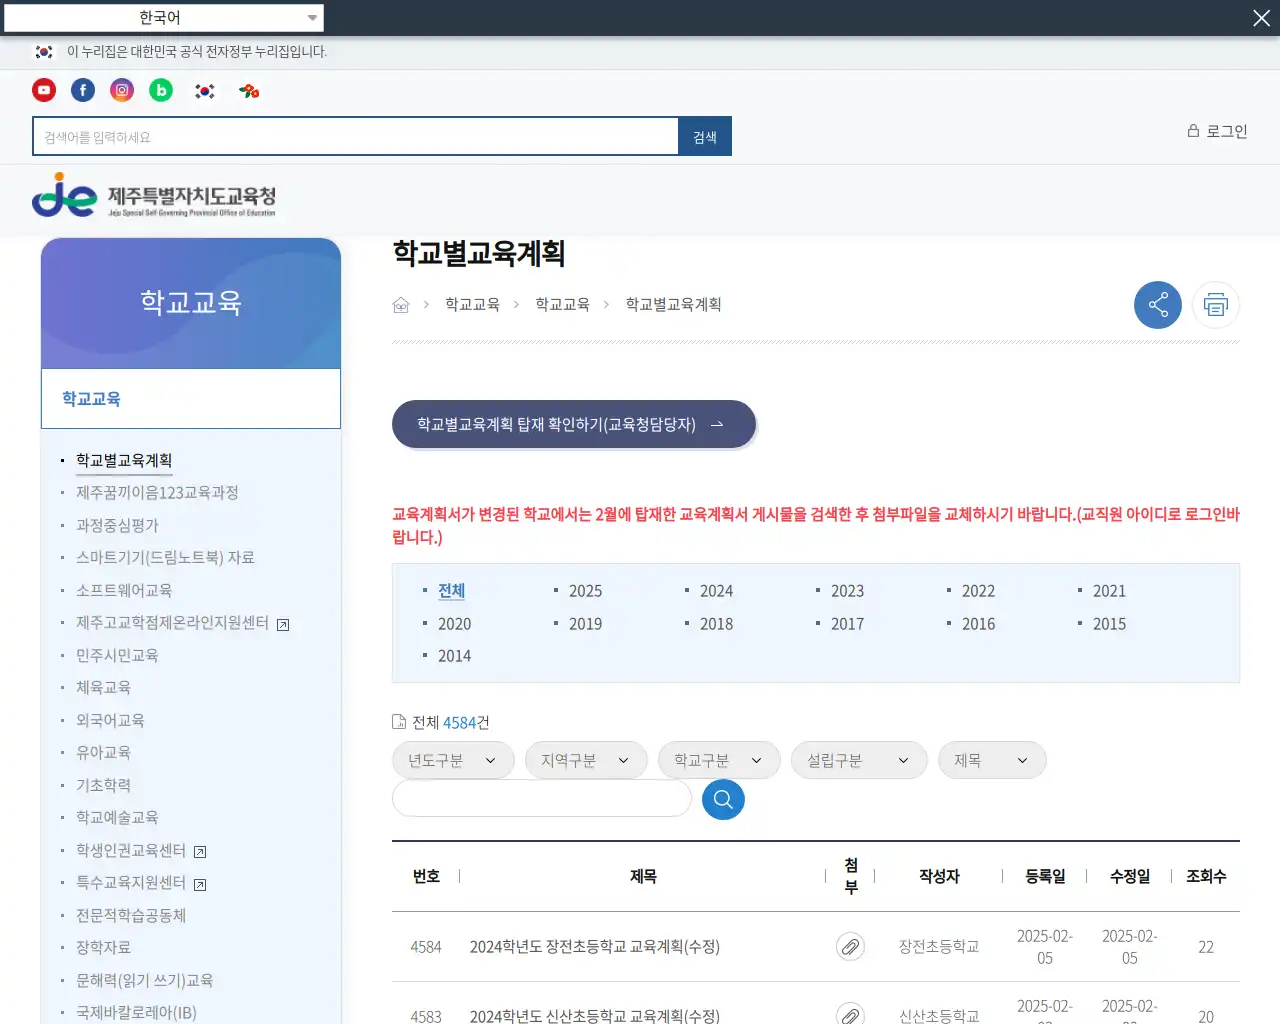Open sidebar item 문해력(읽기 쓰기)교육
This screenshot has width=1280, height=1024.
pos(144,980)
